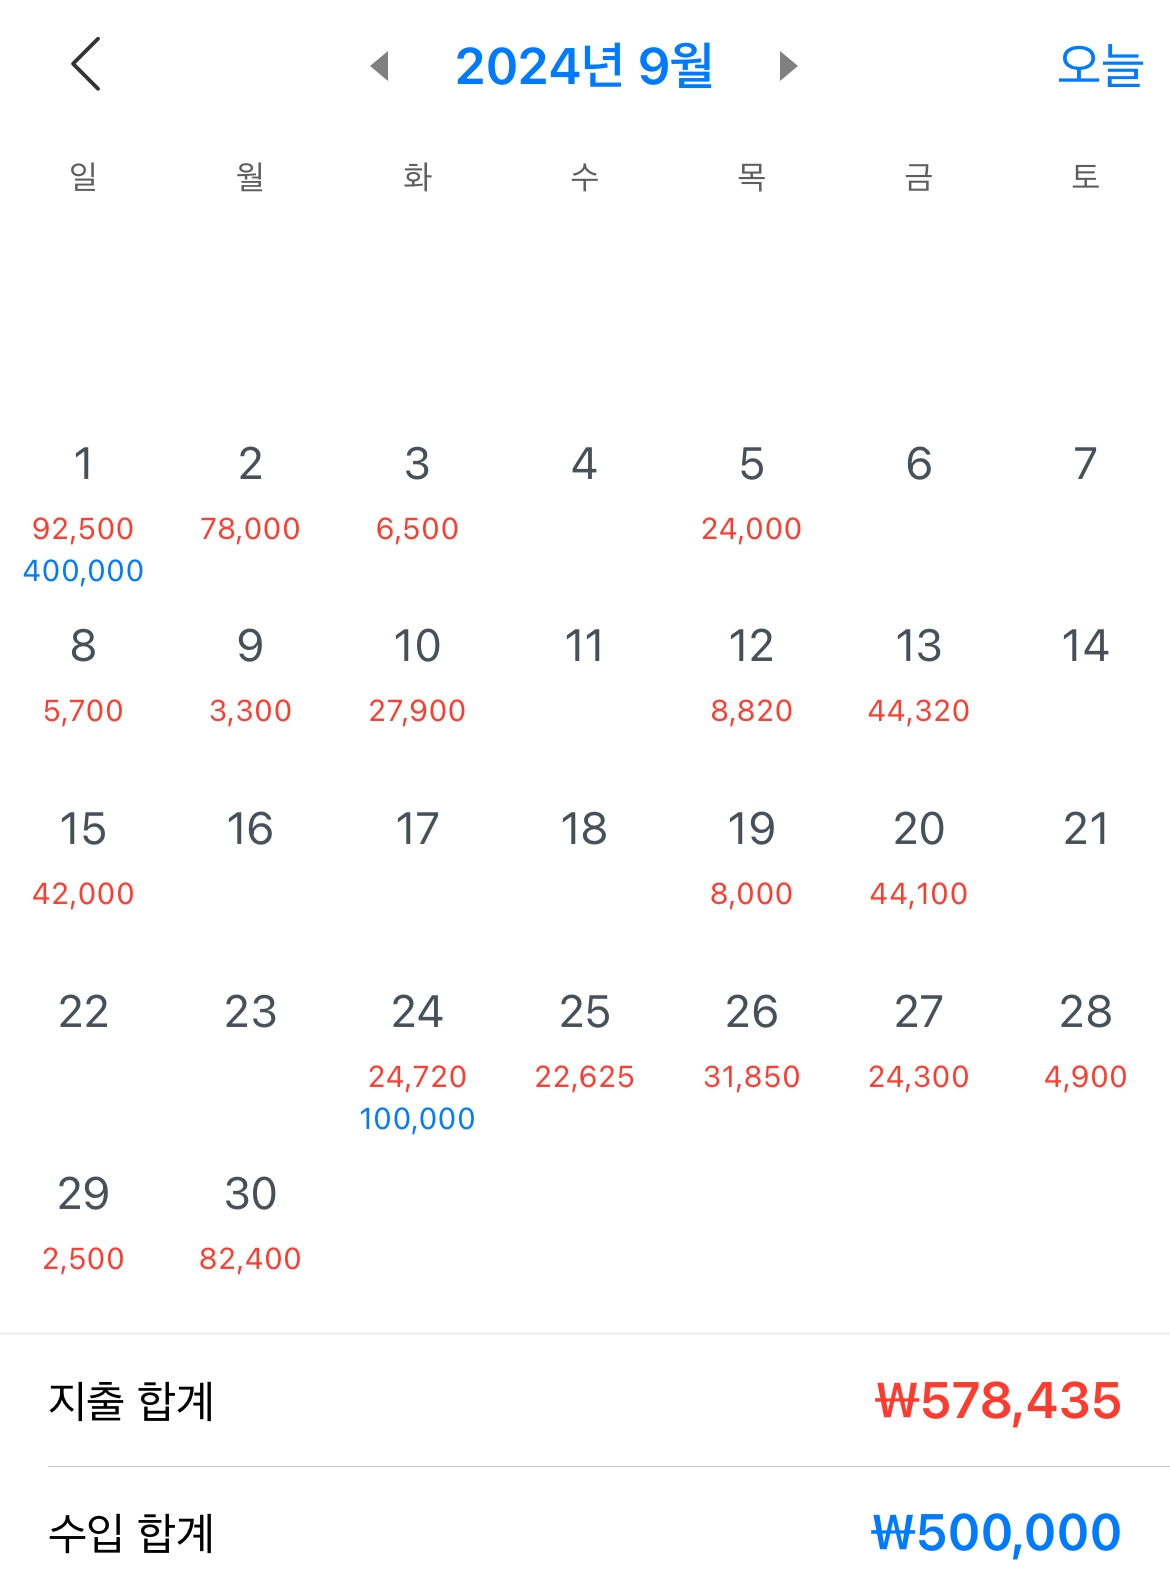Open the 400,000 income entry

(83, 571)
